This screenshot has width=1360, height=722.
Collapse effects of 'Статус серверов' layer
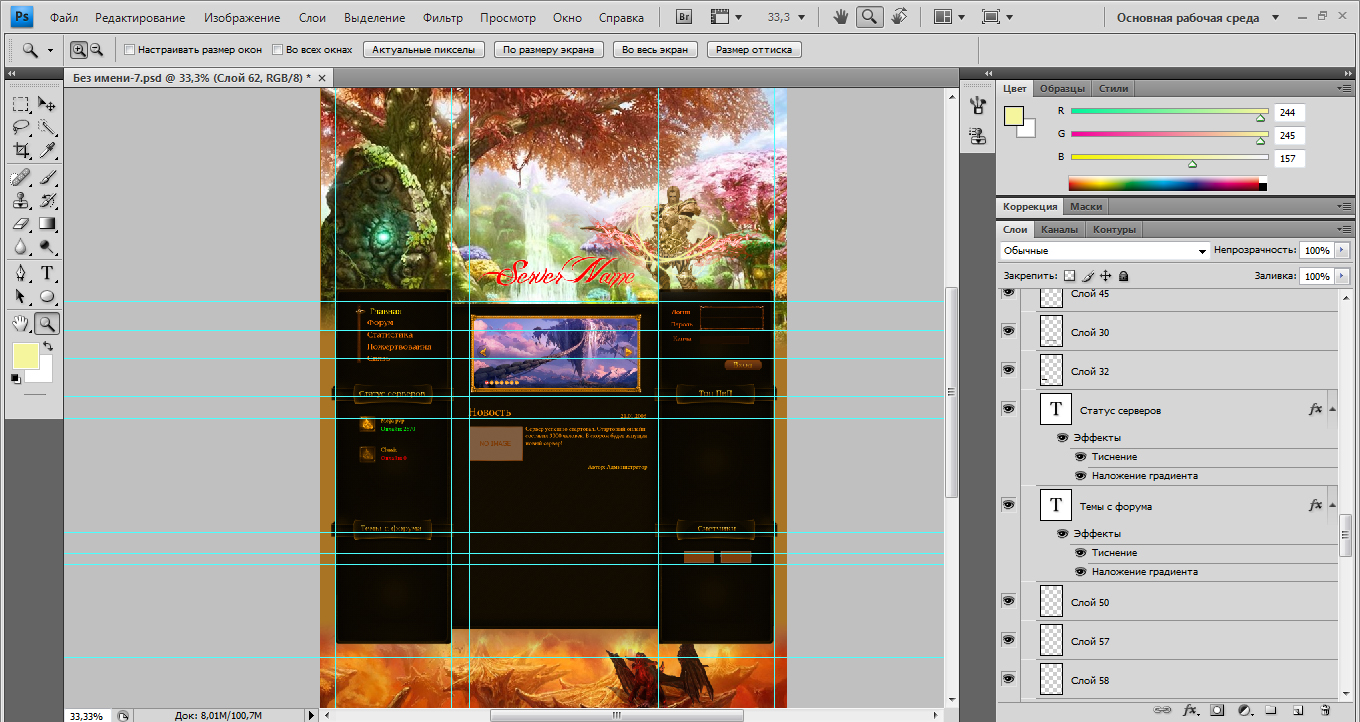[1332, 408]
